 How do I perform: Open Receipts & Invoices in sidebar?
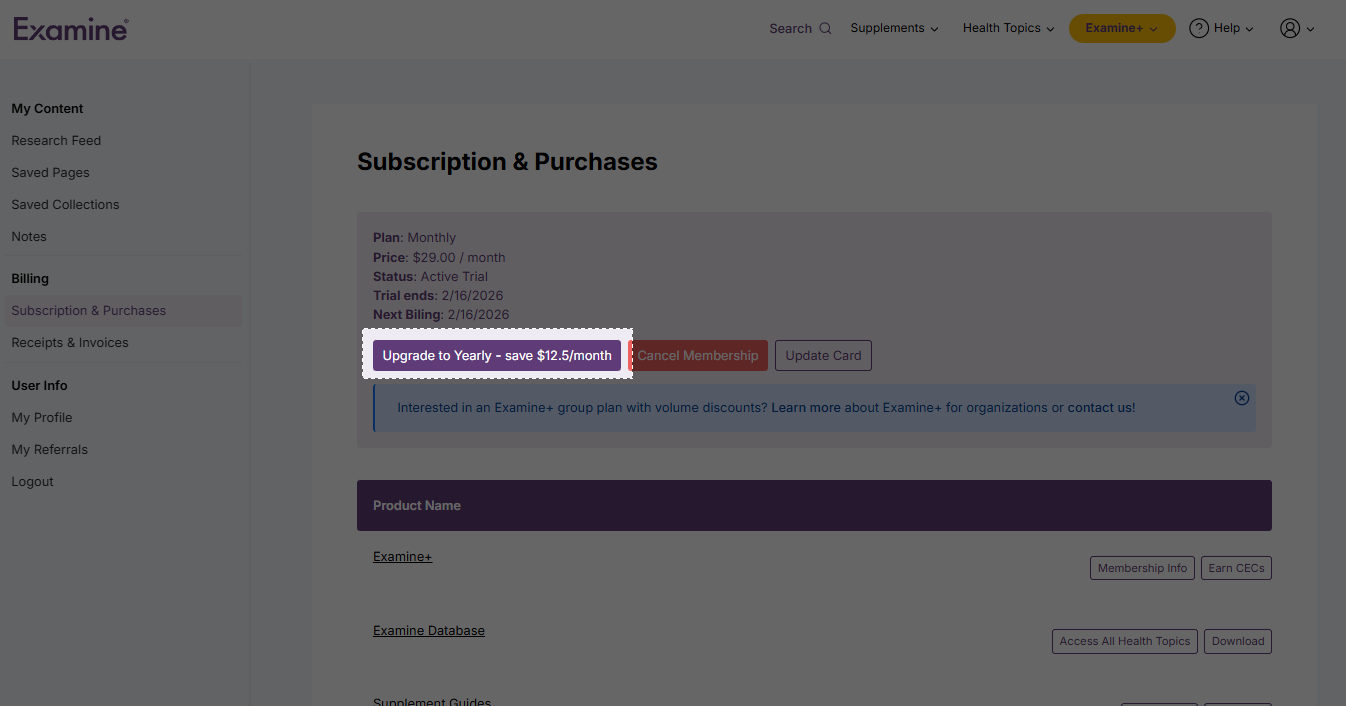click(x=70, y=342)
